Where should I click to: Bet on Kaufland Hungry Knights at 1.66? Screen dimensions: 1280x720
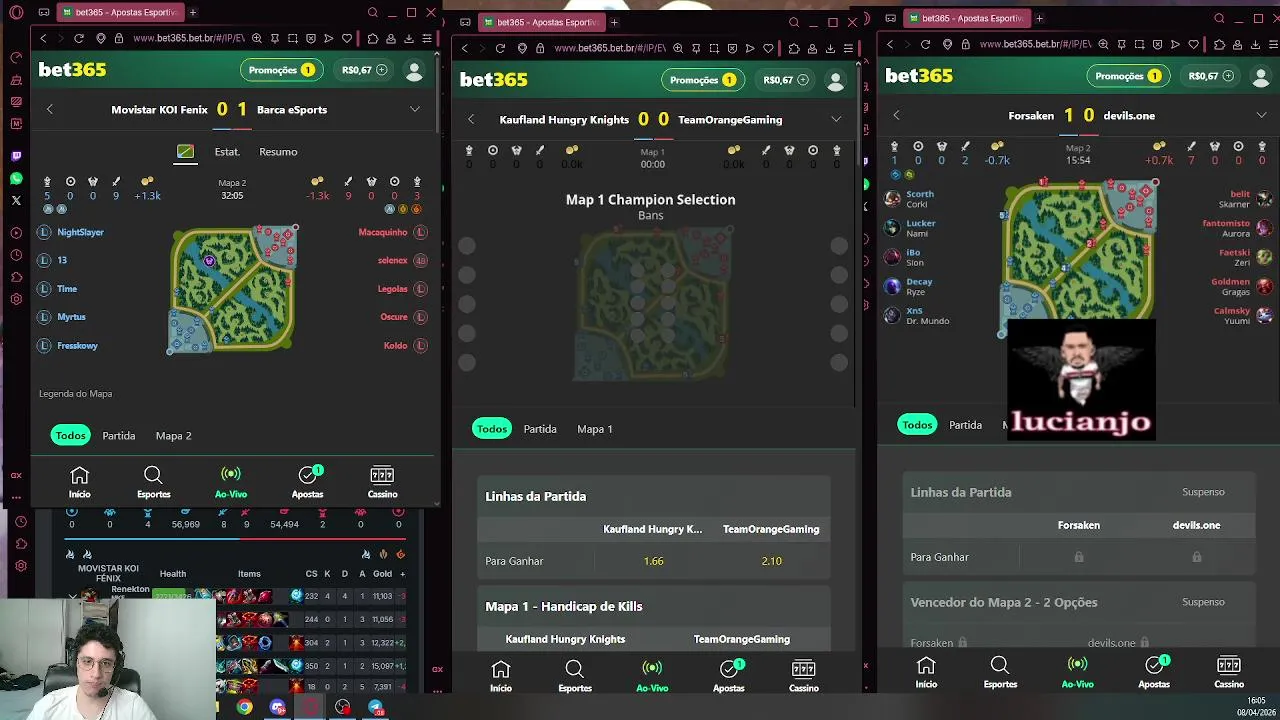(653, 561)
